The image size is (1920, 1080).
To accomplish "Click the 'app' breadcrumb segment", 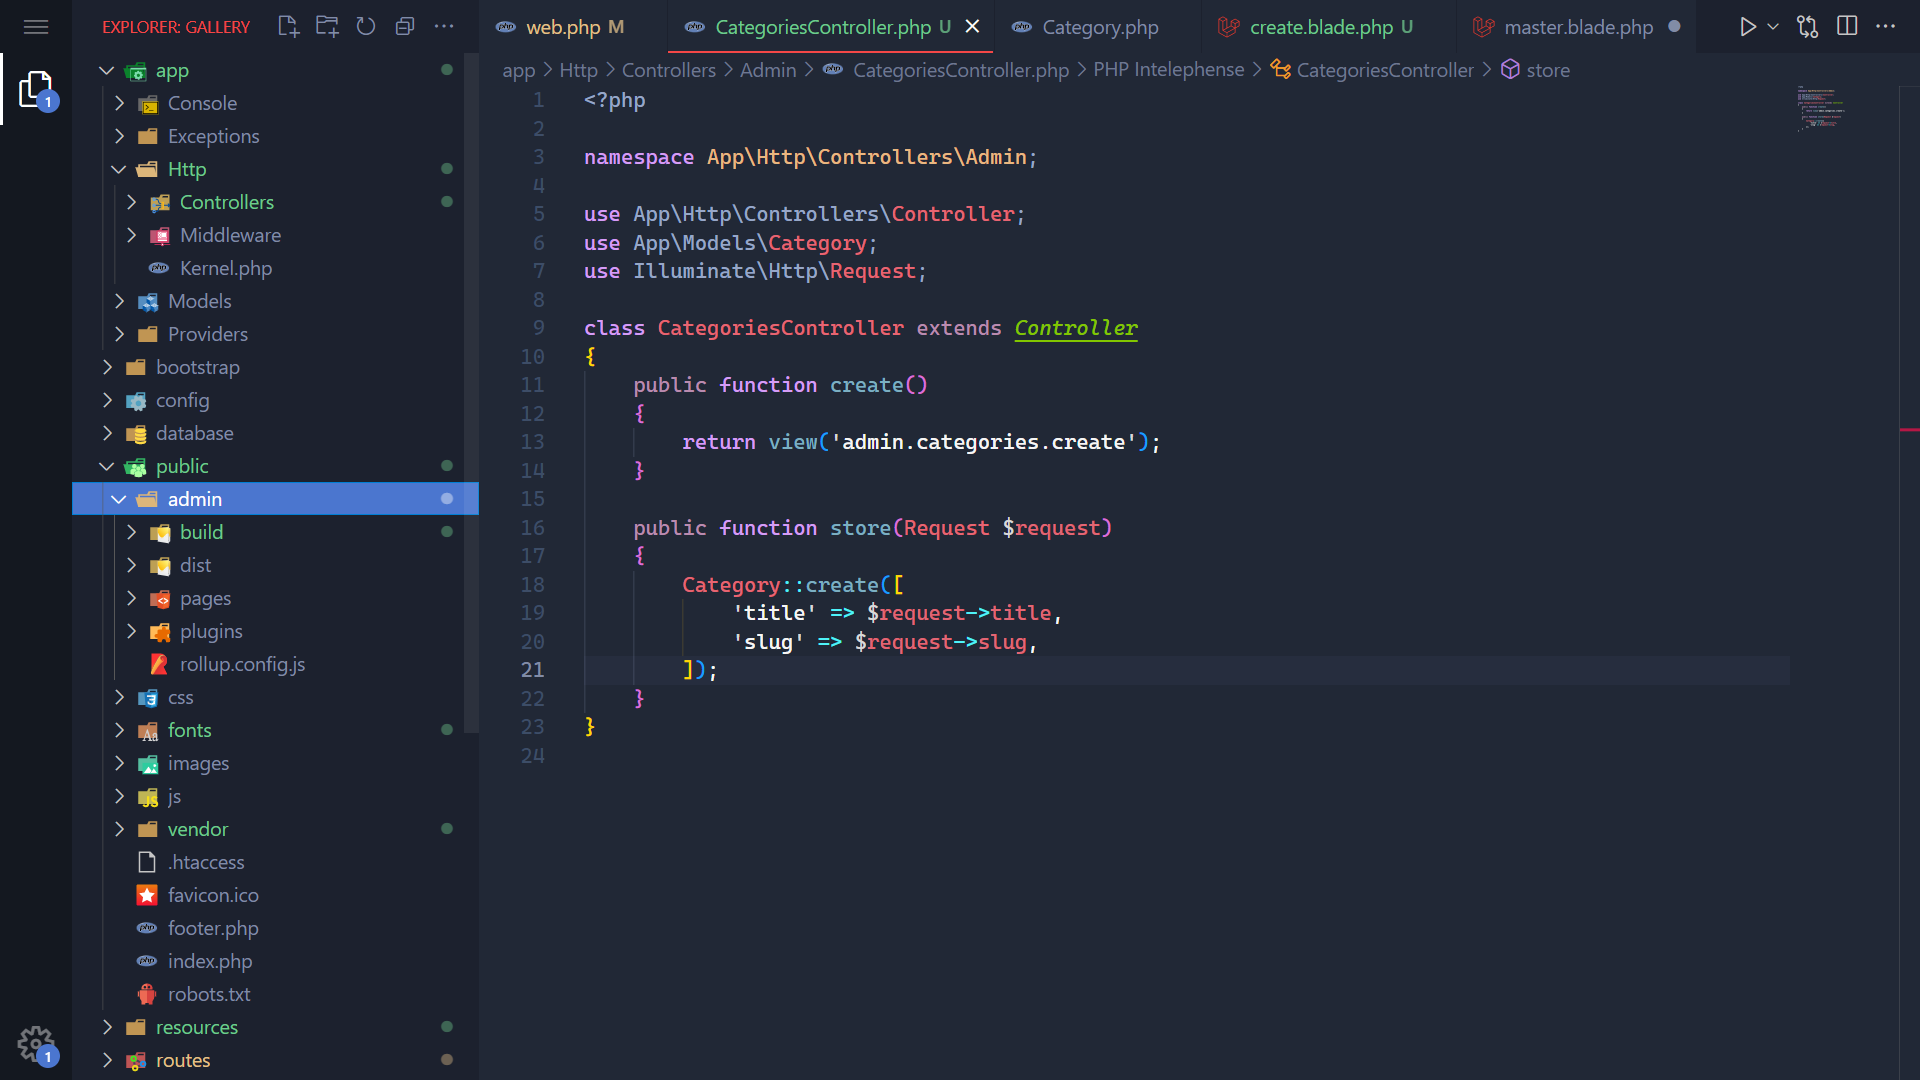I will click(518, 70).
